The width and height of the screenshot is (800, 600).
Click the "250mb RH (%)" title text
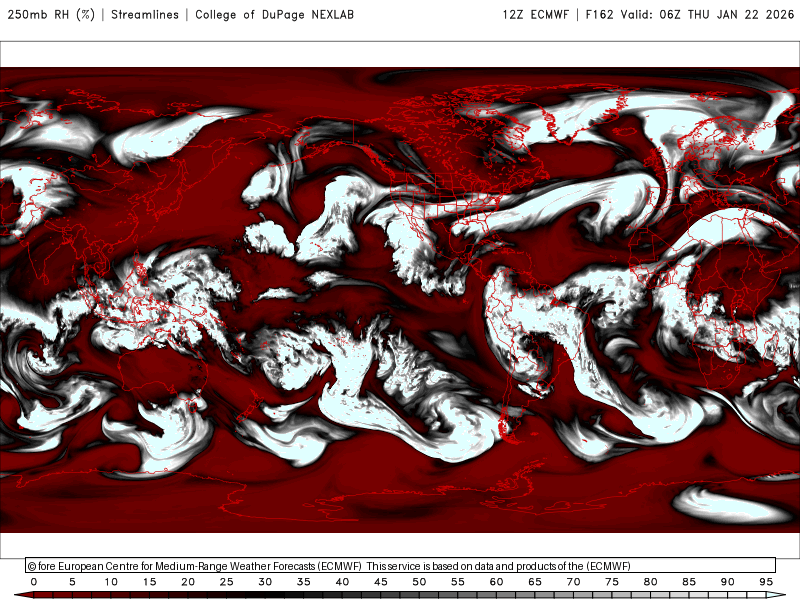point(52,14)
